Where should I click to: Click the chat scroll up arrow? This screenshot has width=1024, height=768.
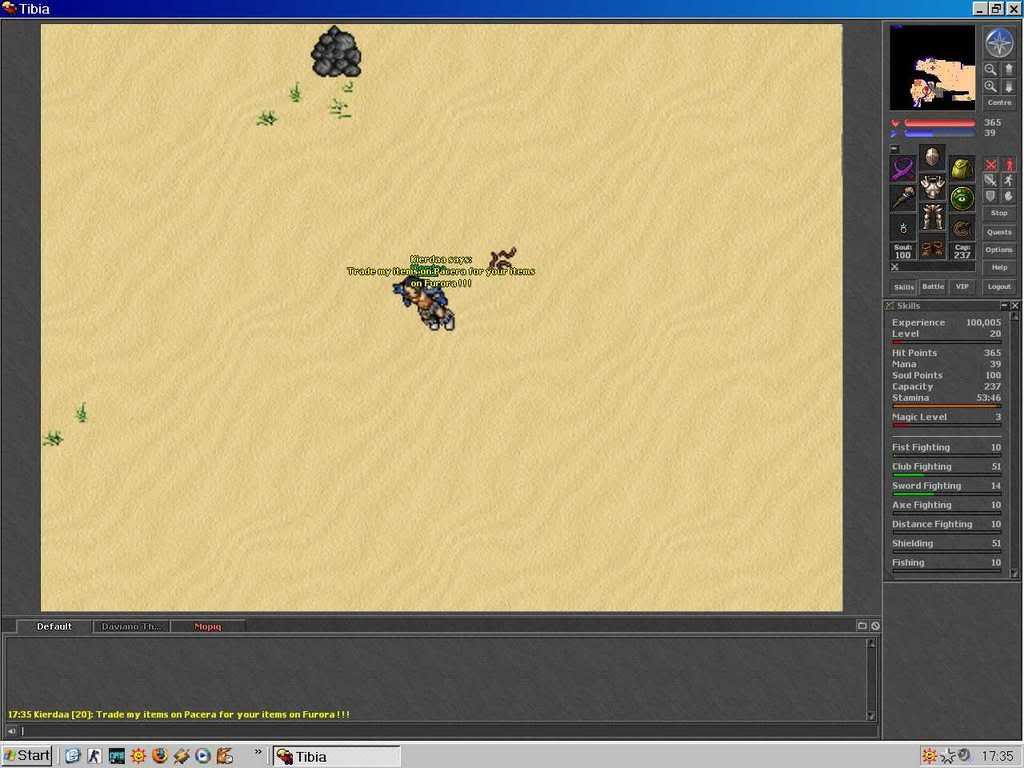pyautogui.click(x=871, y=643)
